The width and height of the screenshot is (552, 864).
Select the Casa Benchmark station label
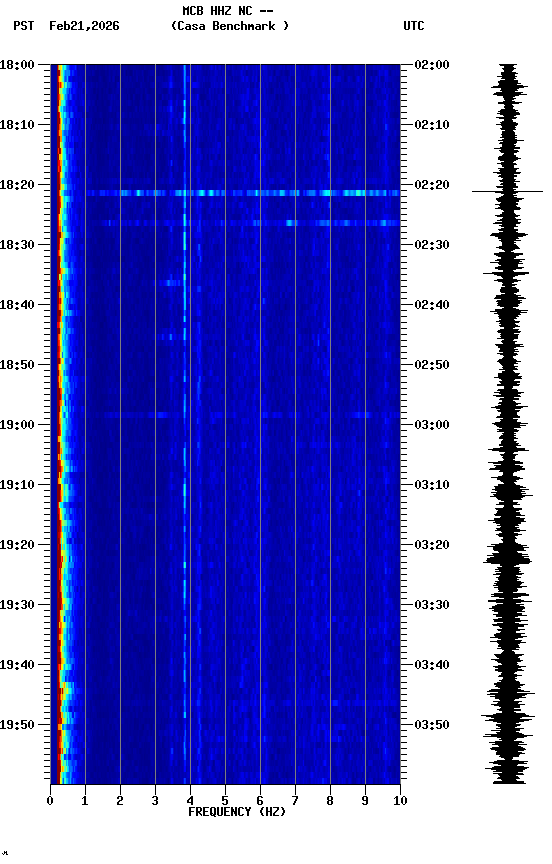tap(230, 26)
